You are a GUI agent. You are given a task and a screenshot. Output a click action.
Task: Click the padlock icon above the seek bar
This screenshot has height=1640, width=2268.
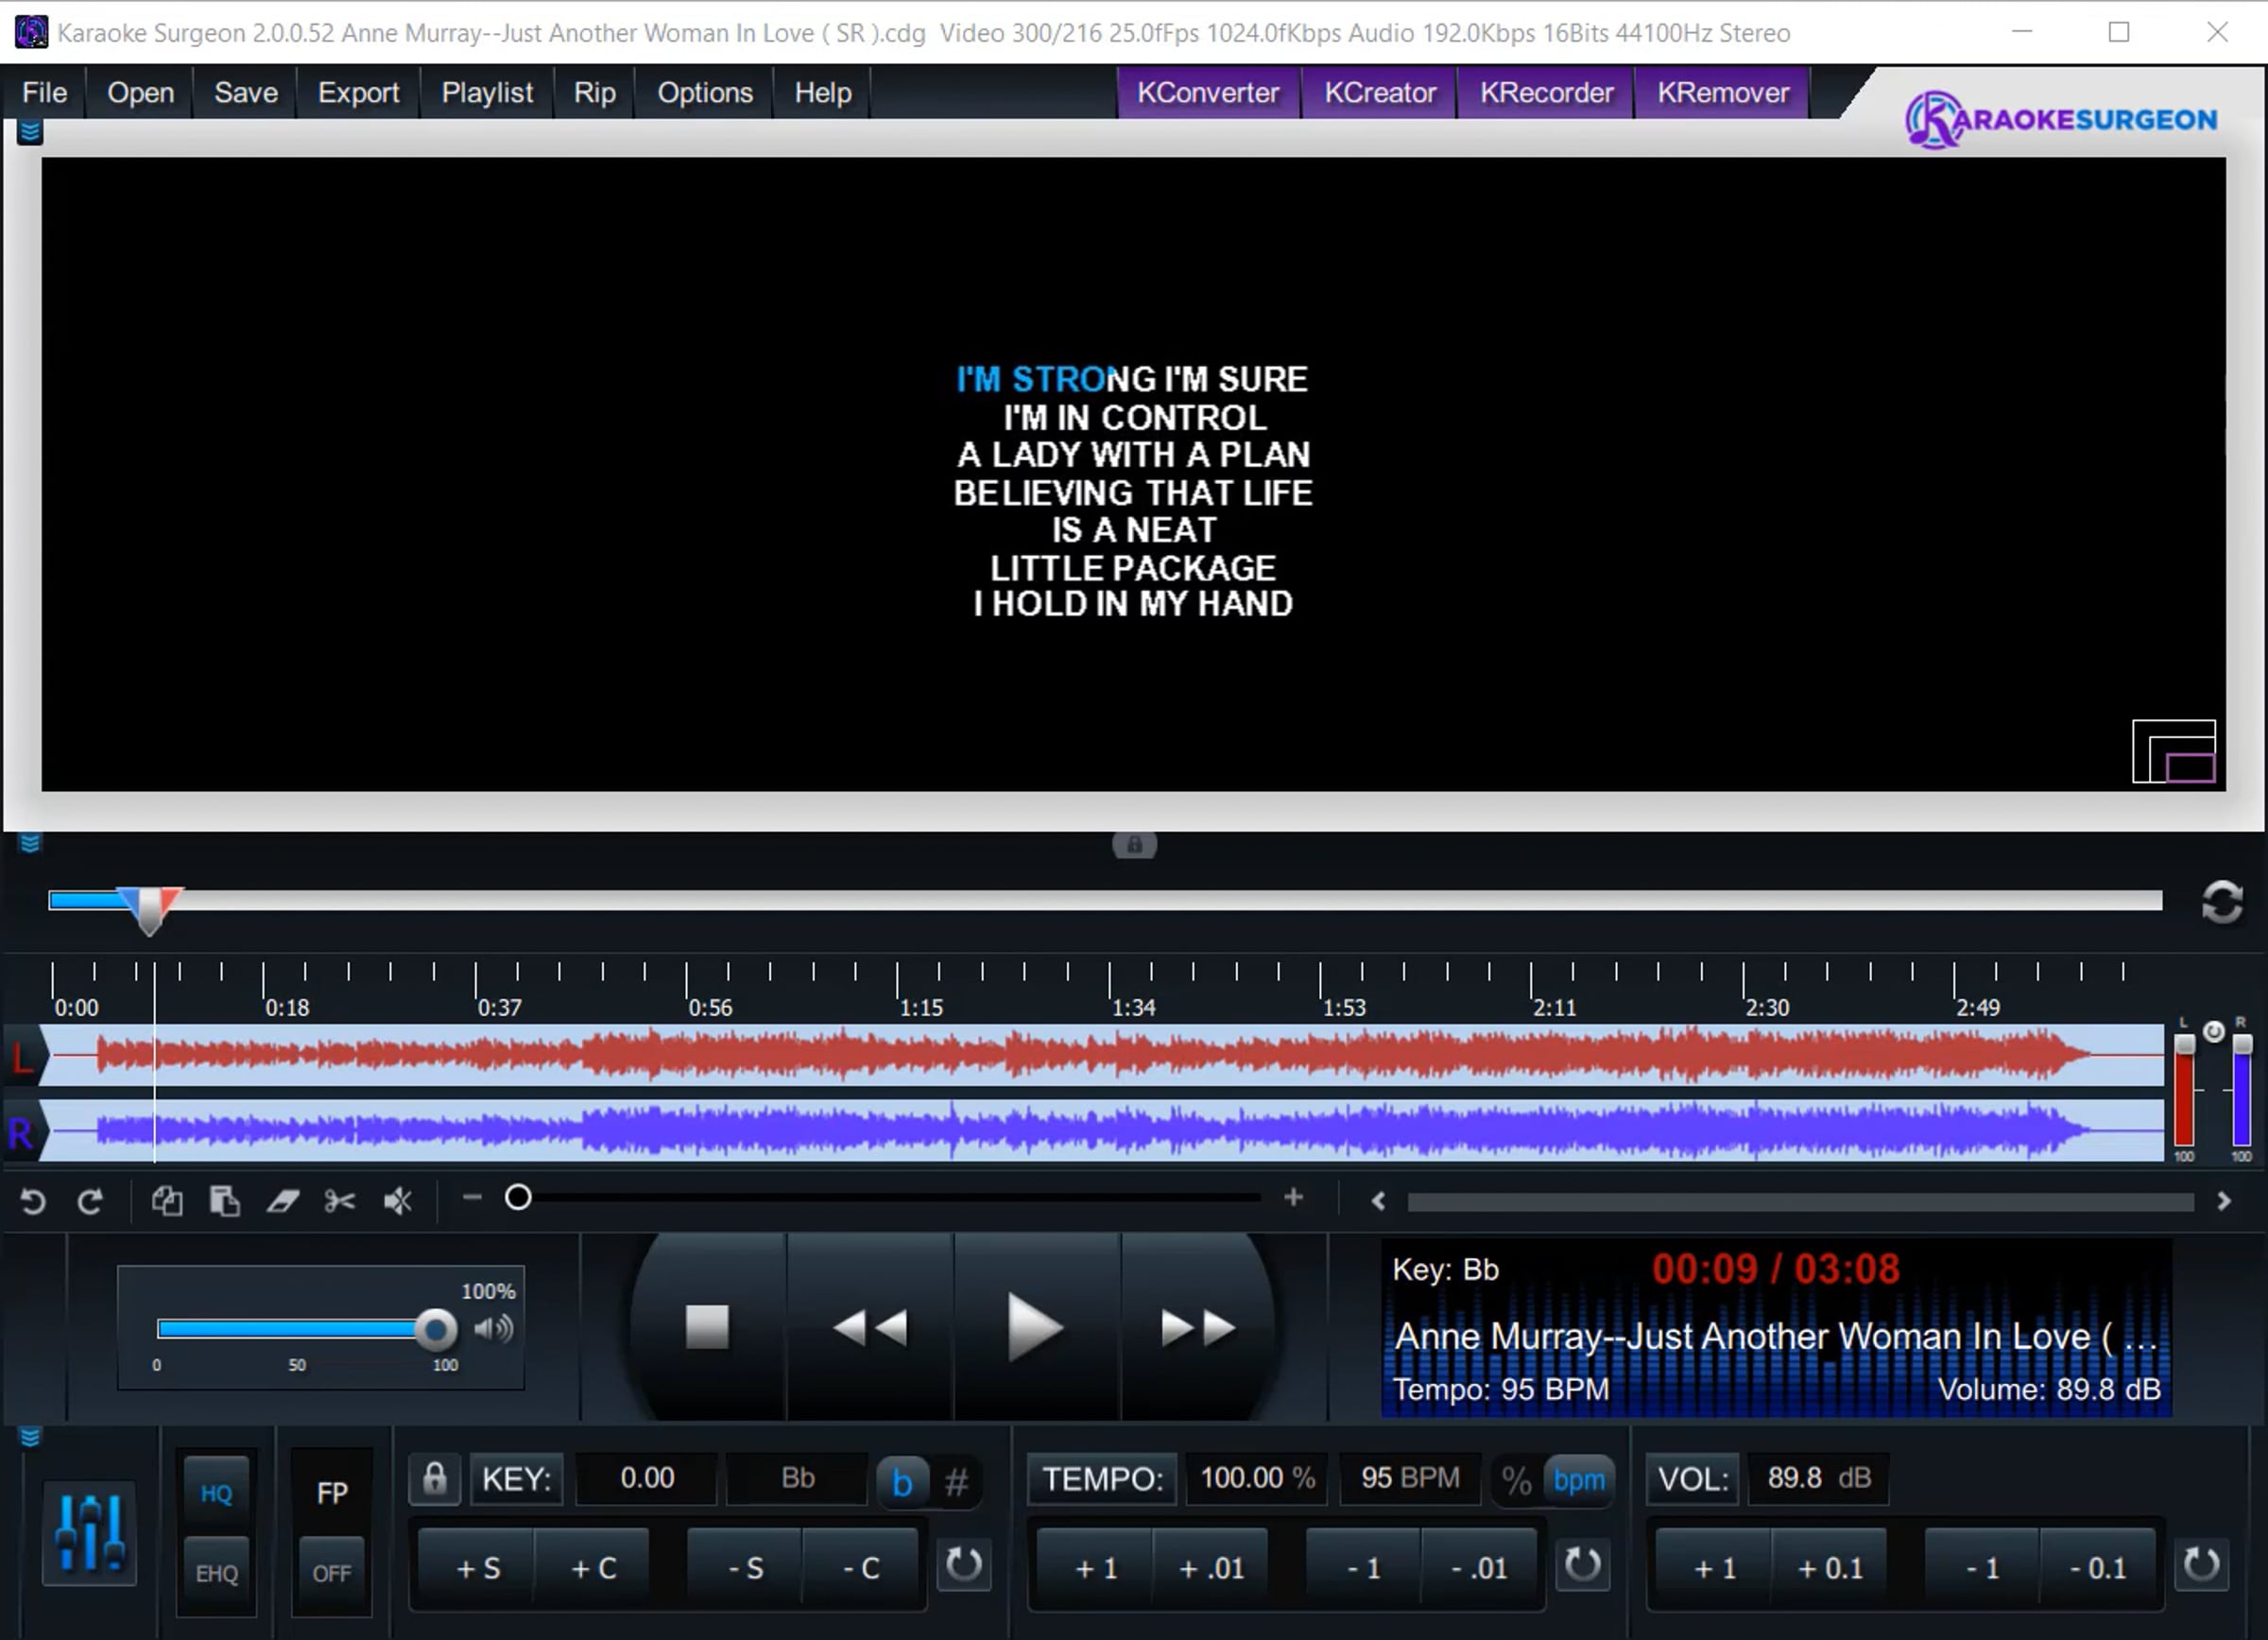1134,845
